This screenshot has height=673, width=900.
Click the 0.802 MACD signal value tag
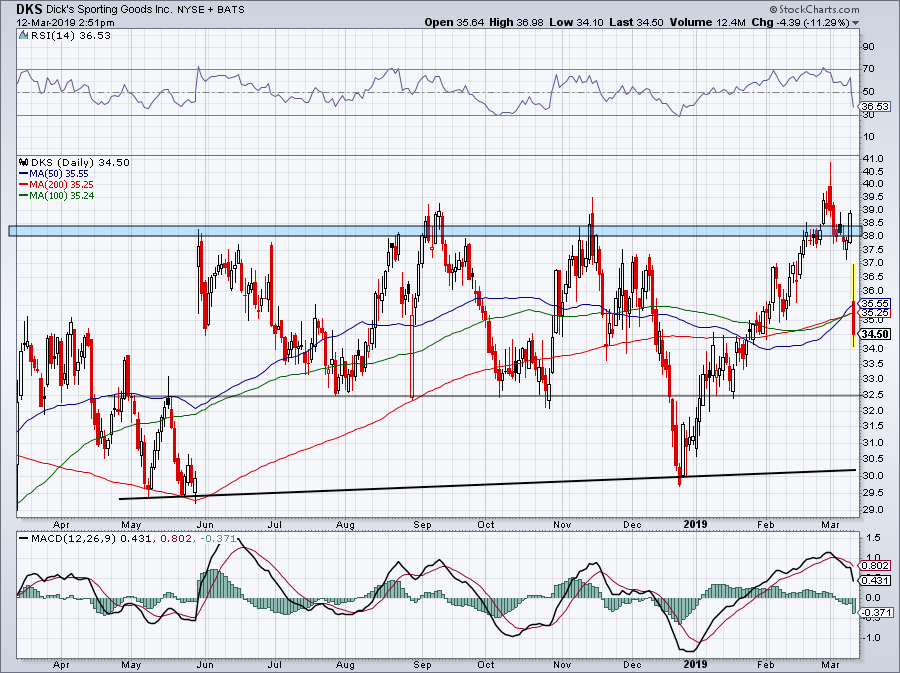pyautogui.click(x=873, y=566)
